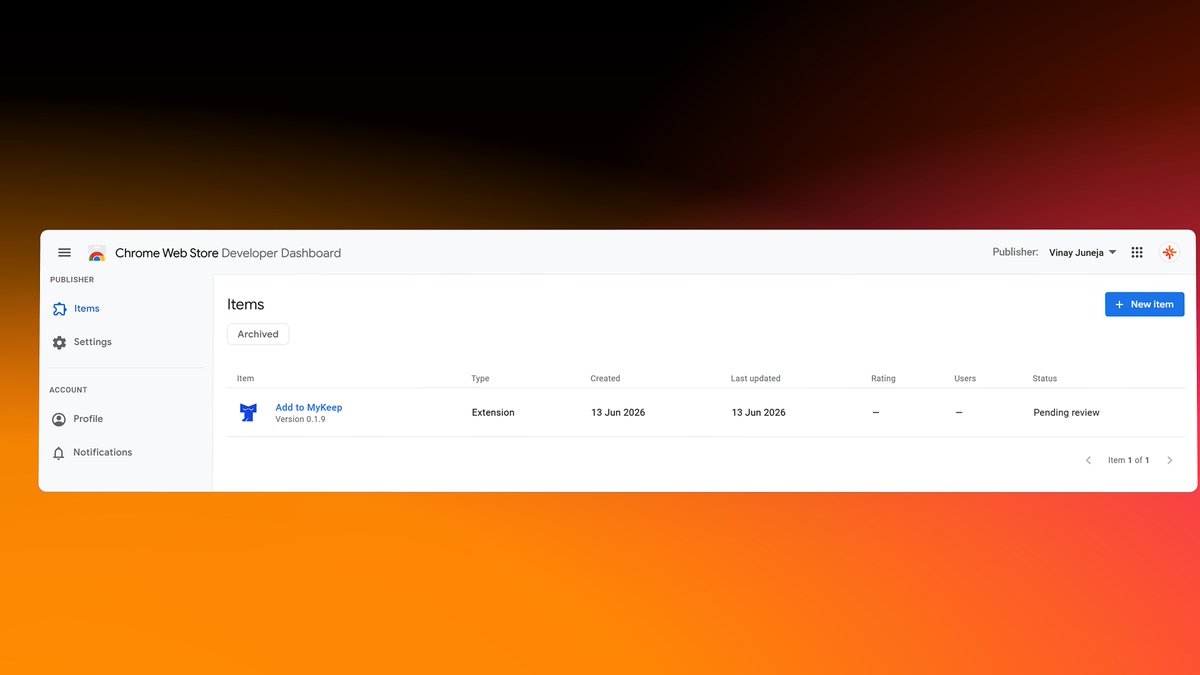Click the Item 1 of 1 pagination text
This screenshot has height=675, width=1200.
1128,460
